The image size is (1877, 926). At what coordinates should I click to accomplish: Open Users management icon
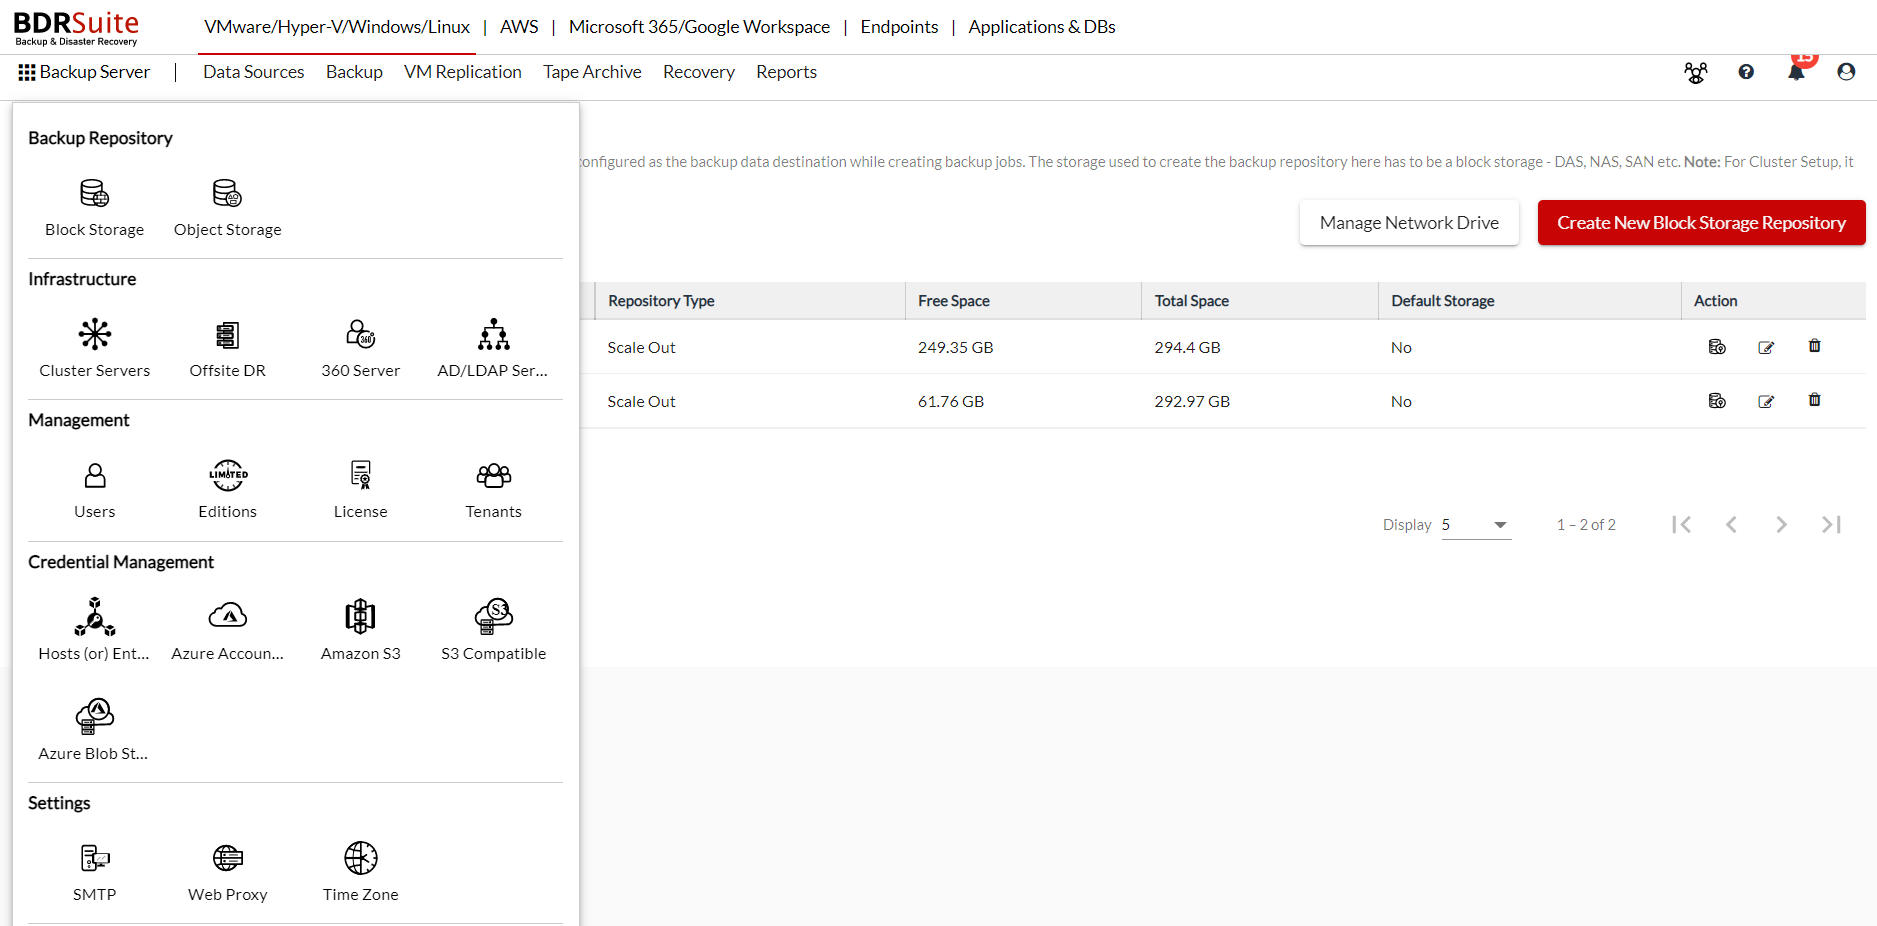[x=95, y=475]
